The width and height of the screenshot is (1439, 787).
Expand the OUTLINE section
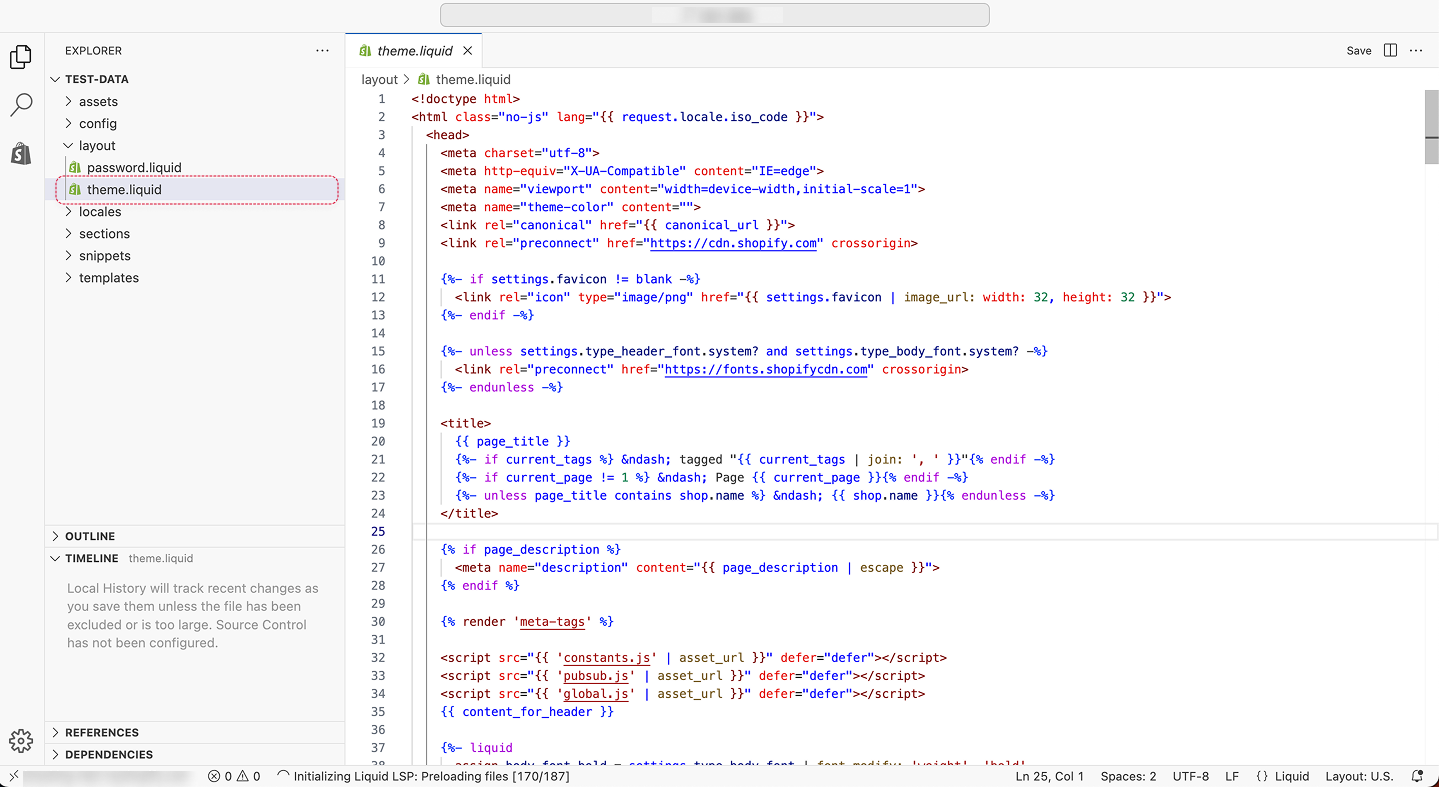pos(90,536)
